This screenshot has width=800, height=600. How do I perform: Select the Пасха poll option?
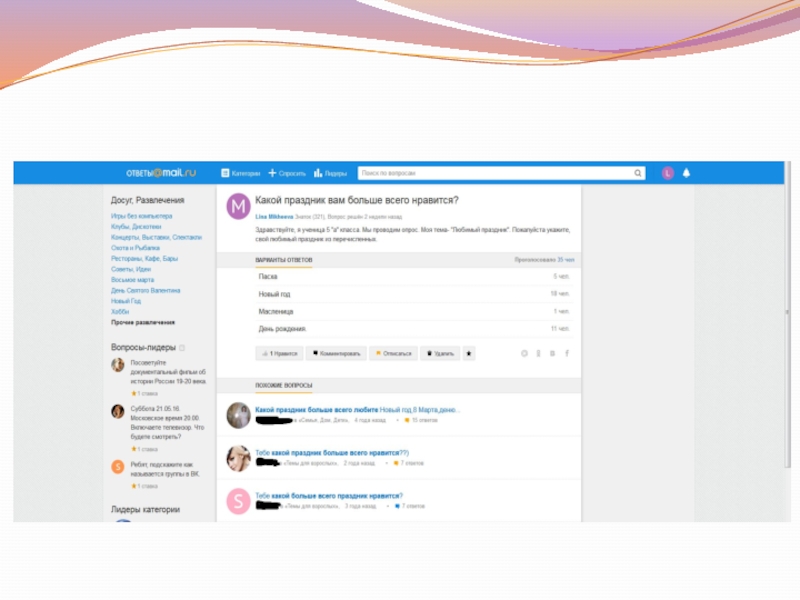point(414,277)
